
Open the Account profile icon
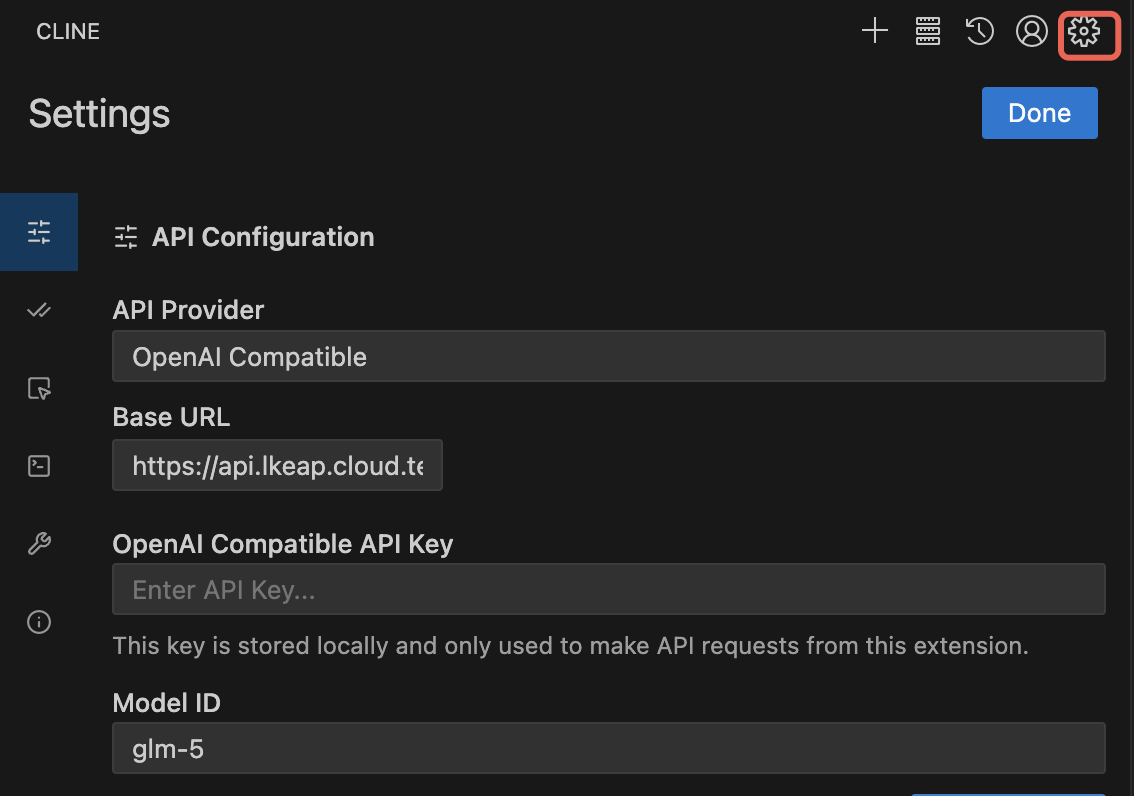coord(1031,32)
